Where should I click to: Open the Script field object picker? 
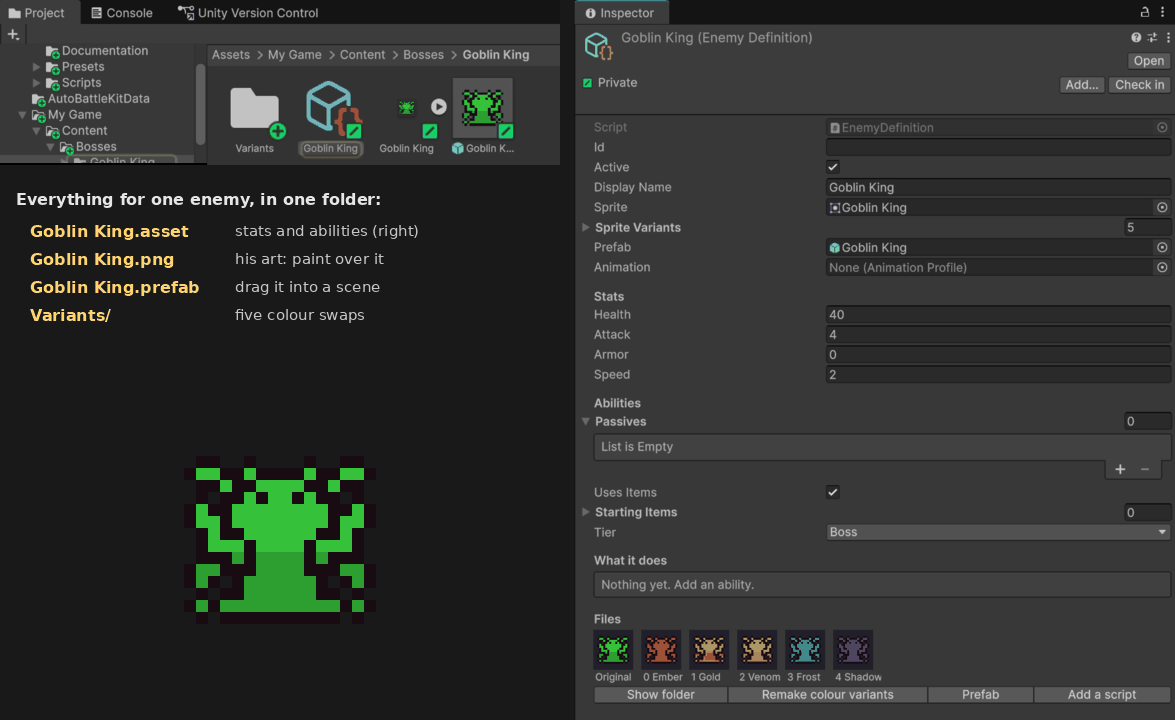pos(1162,127)
